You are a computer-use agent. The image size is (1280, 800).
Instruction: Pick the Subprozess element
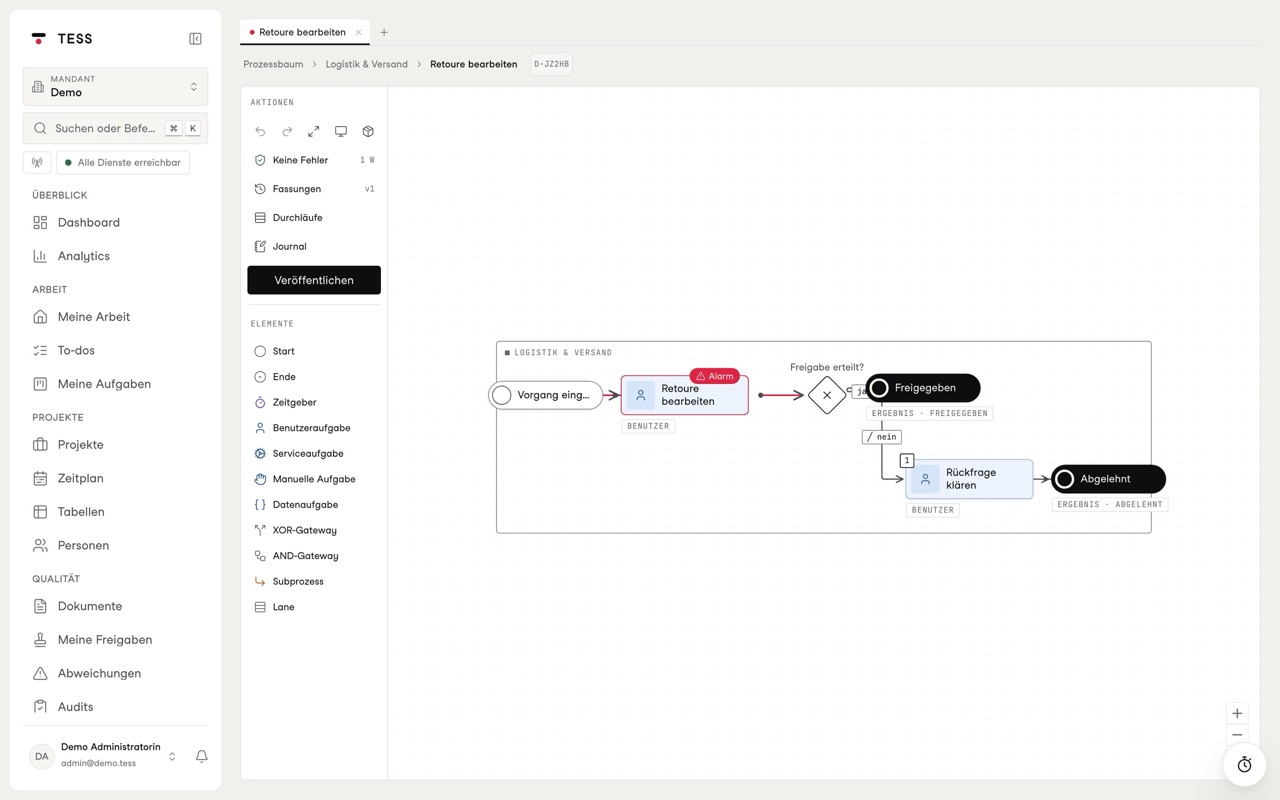(314, 581)
